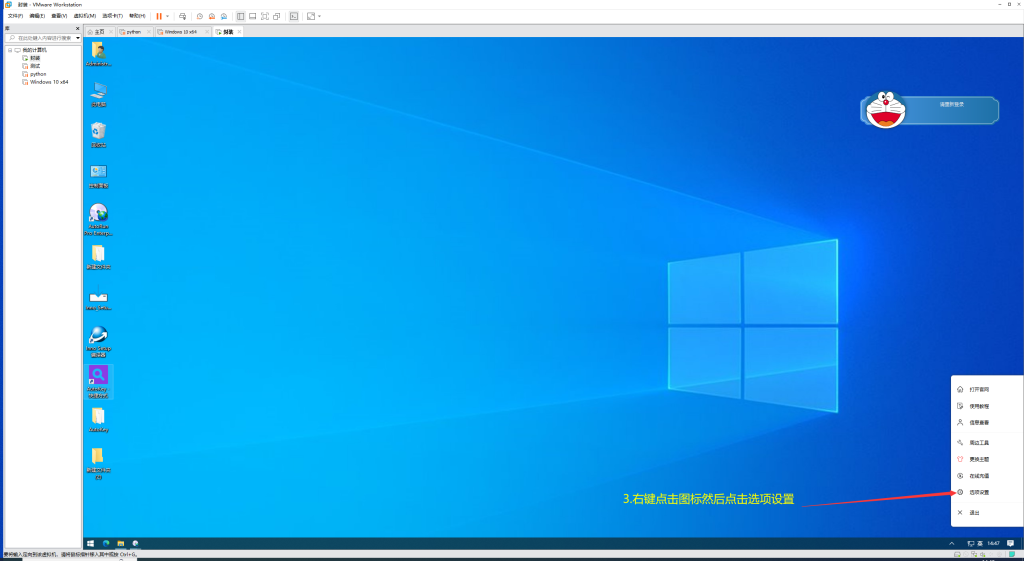Open the 虚拟机(M) menu

click(x=84, y=16)
